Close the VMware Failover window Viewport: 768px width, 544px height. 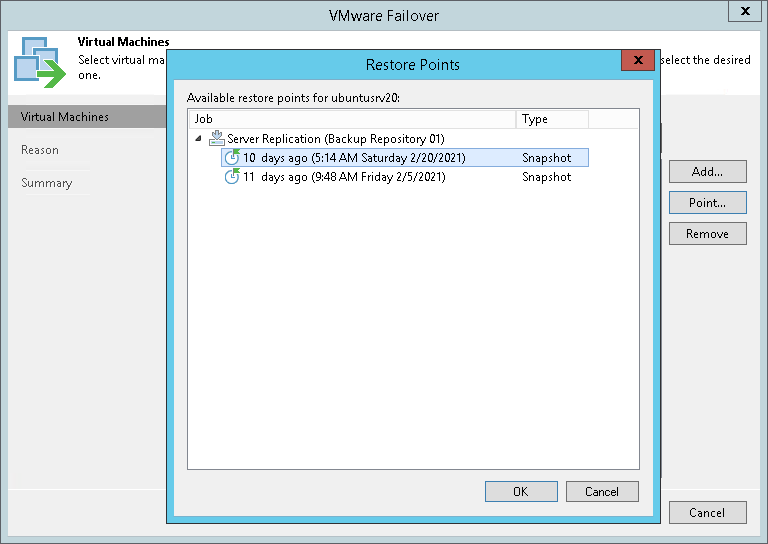click(745, 11)
